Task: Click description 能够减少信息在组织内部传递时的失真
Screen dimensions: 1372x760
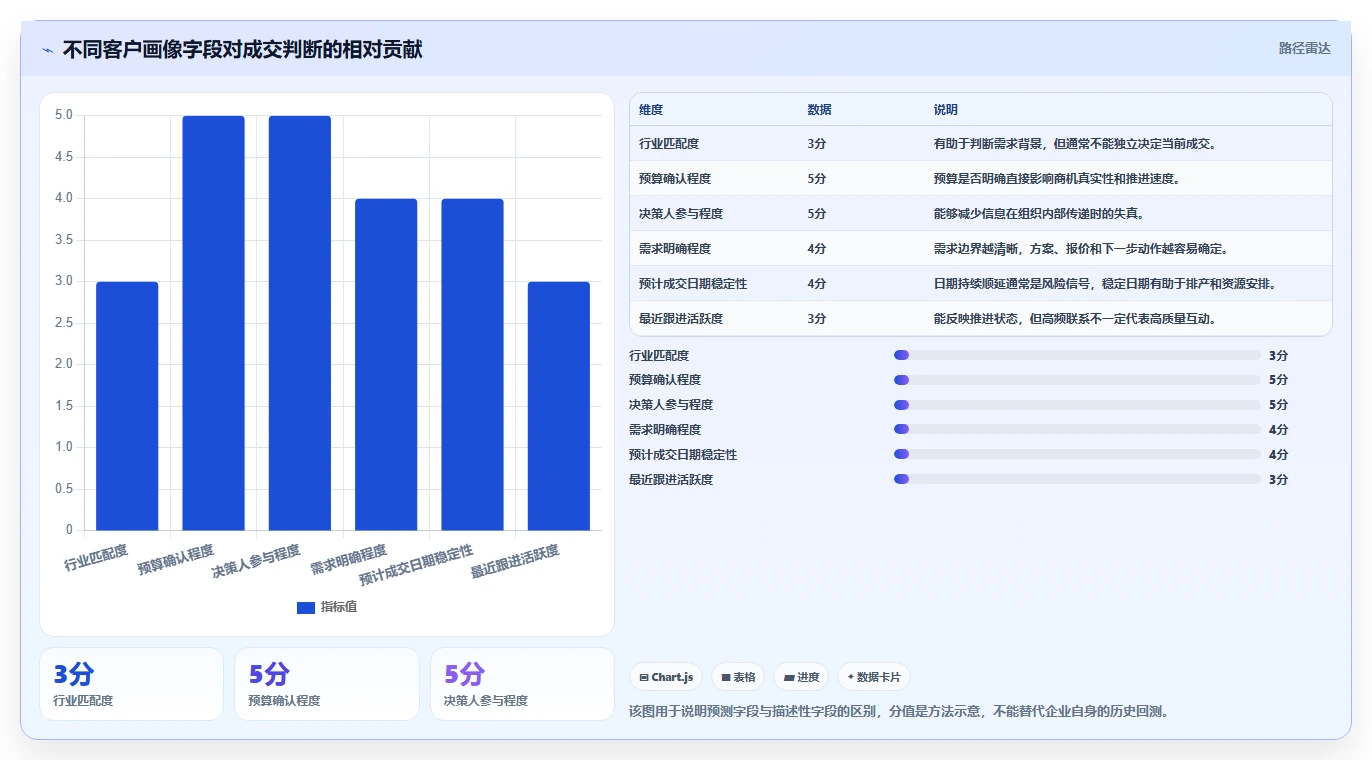Action: point(1039,214)
